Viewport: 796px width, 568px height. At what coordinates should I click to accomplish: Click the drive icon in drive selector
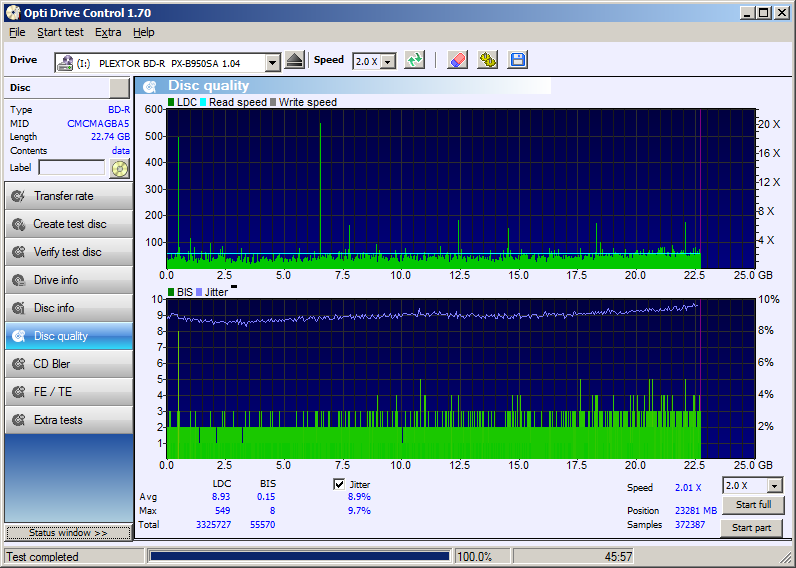pos(65,63)
